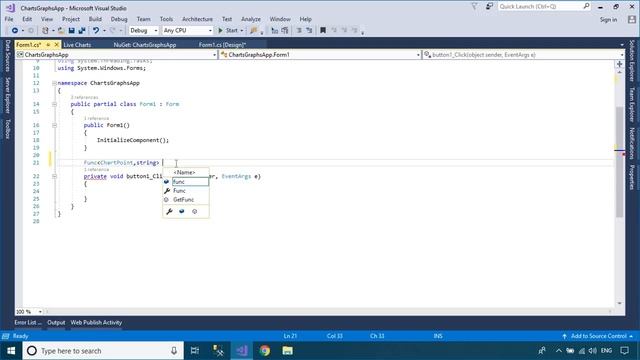Switch to NuGet: ChartsGraphsApp tab

coord(145,45)
